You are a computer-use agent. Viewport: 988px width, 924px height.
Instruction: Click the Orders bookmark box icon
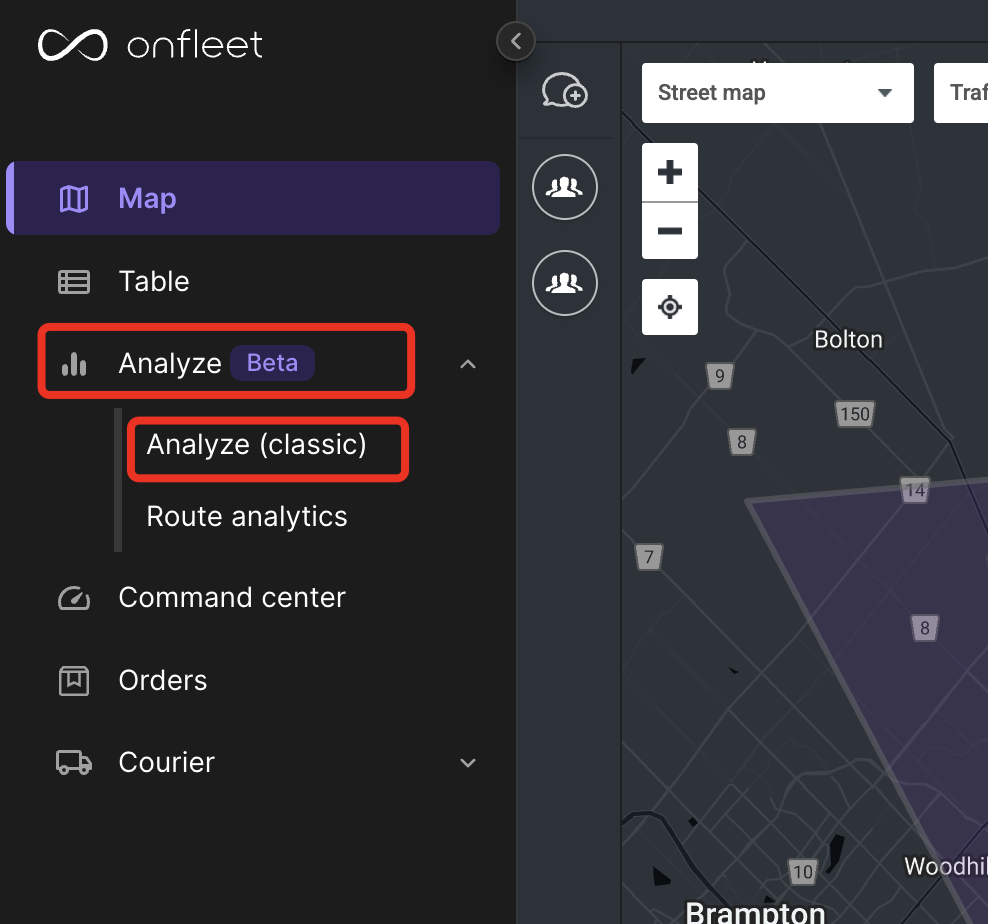[74, 681]
